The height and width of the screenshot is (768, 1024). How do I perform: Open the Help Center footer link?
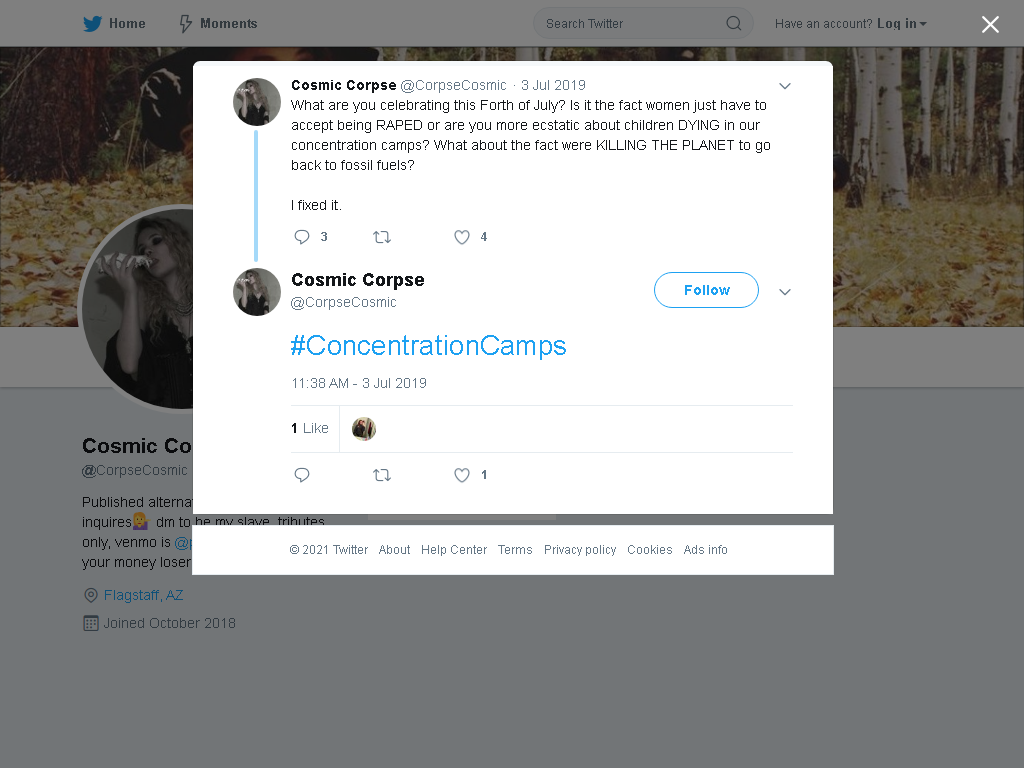coord(454,550)
